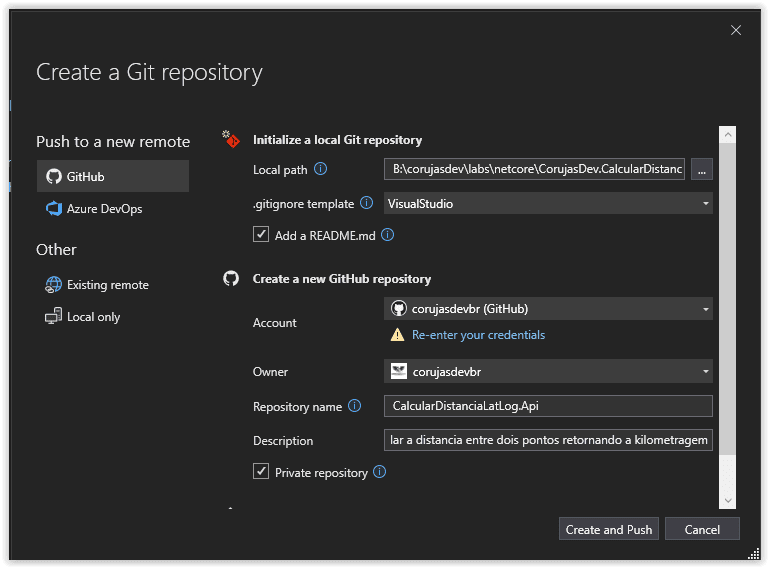Cancel the Git repository dialog

(x=702, y=529)
